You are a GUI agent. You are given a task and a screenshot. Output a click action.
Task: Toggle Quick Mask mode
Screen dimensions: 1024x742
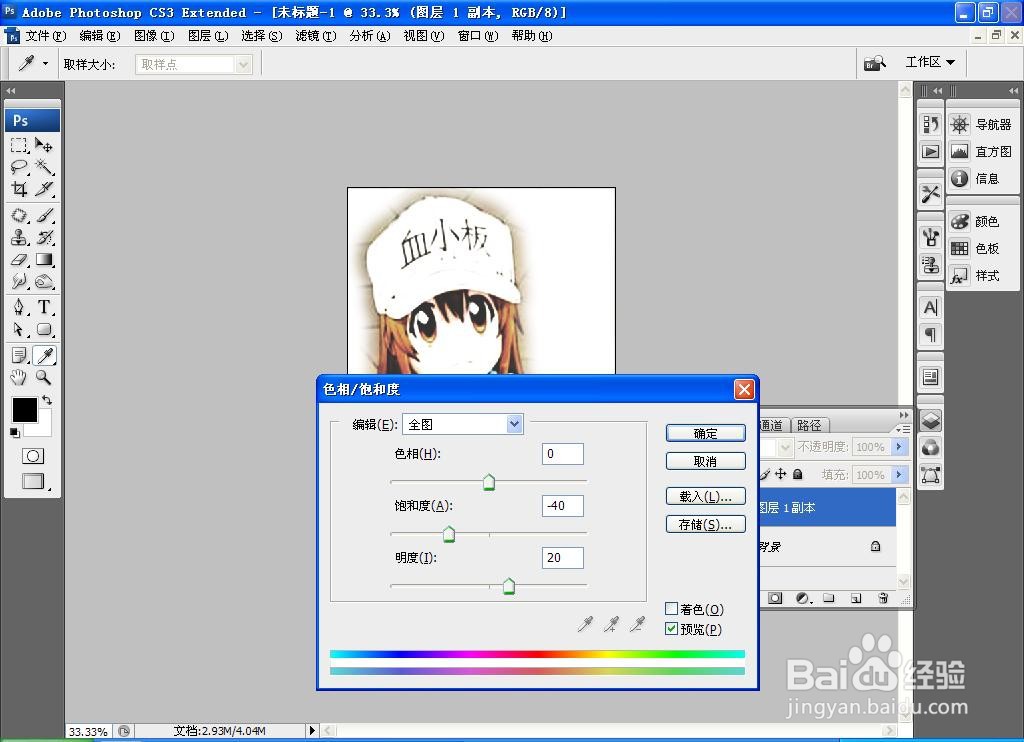[33, 456]
